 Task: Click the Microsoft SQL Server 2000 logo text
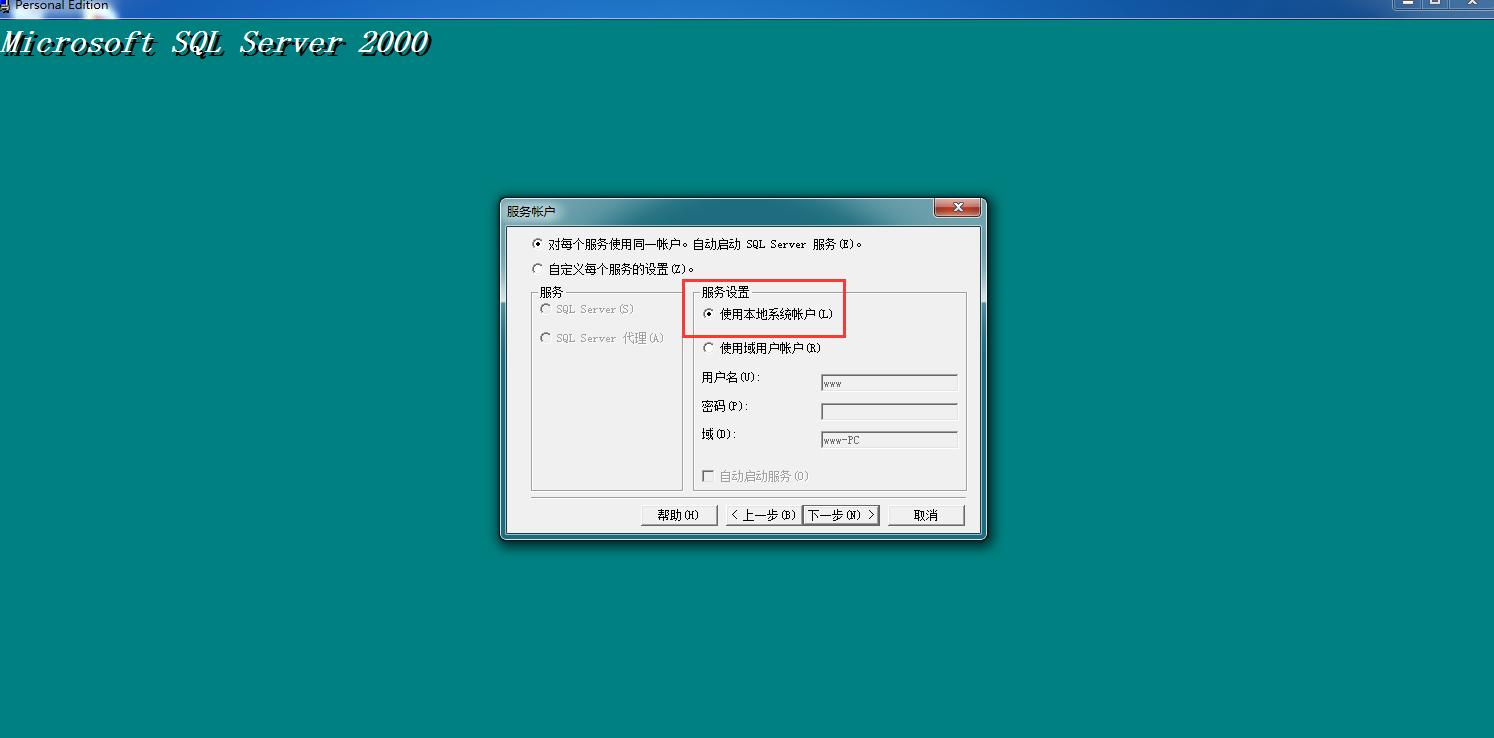point(216,42)
